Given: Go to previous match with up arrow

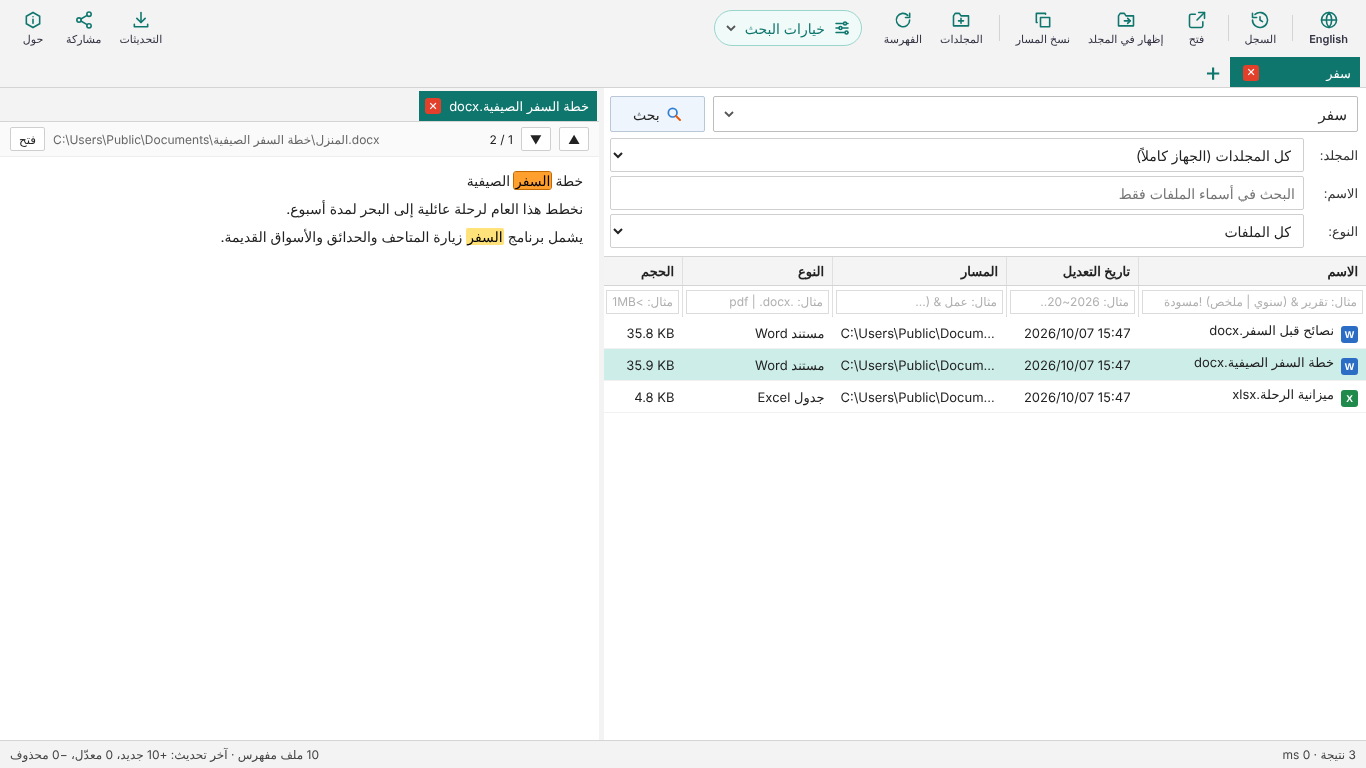Looking at the screenshot, I should coord(574,139).
